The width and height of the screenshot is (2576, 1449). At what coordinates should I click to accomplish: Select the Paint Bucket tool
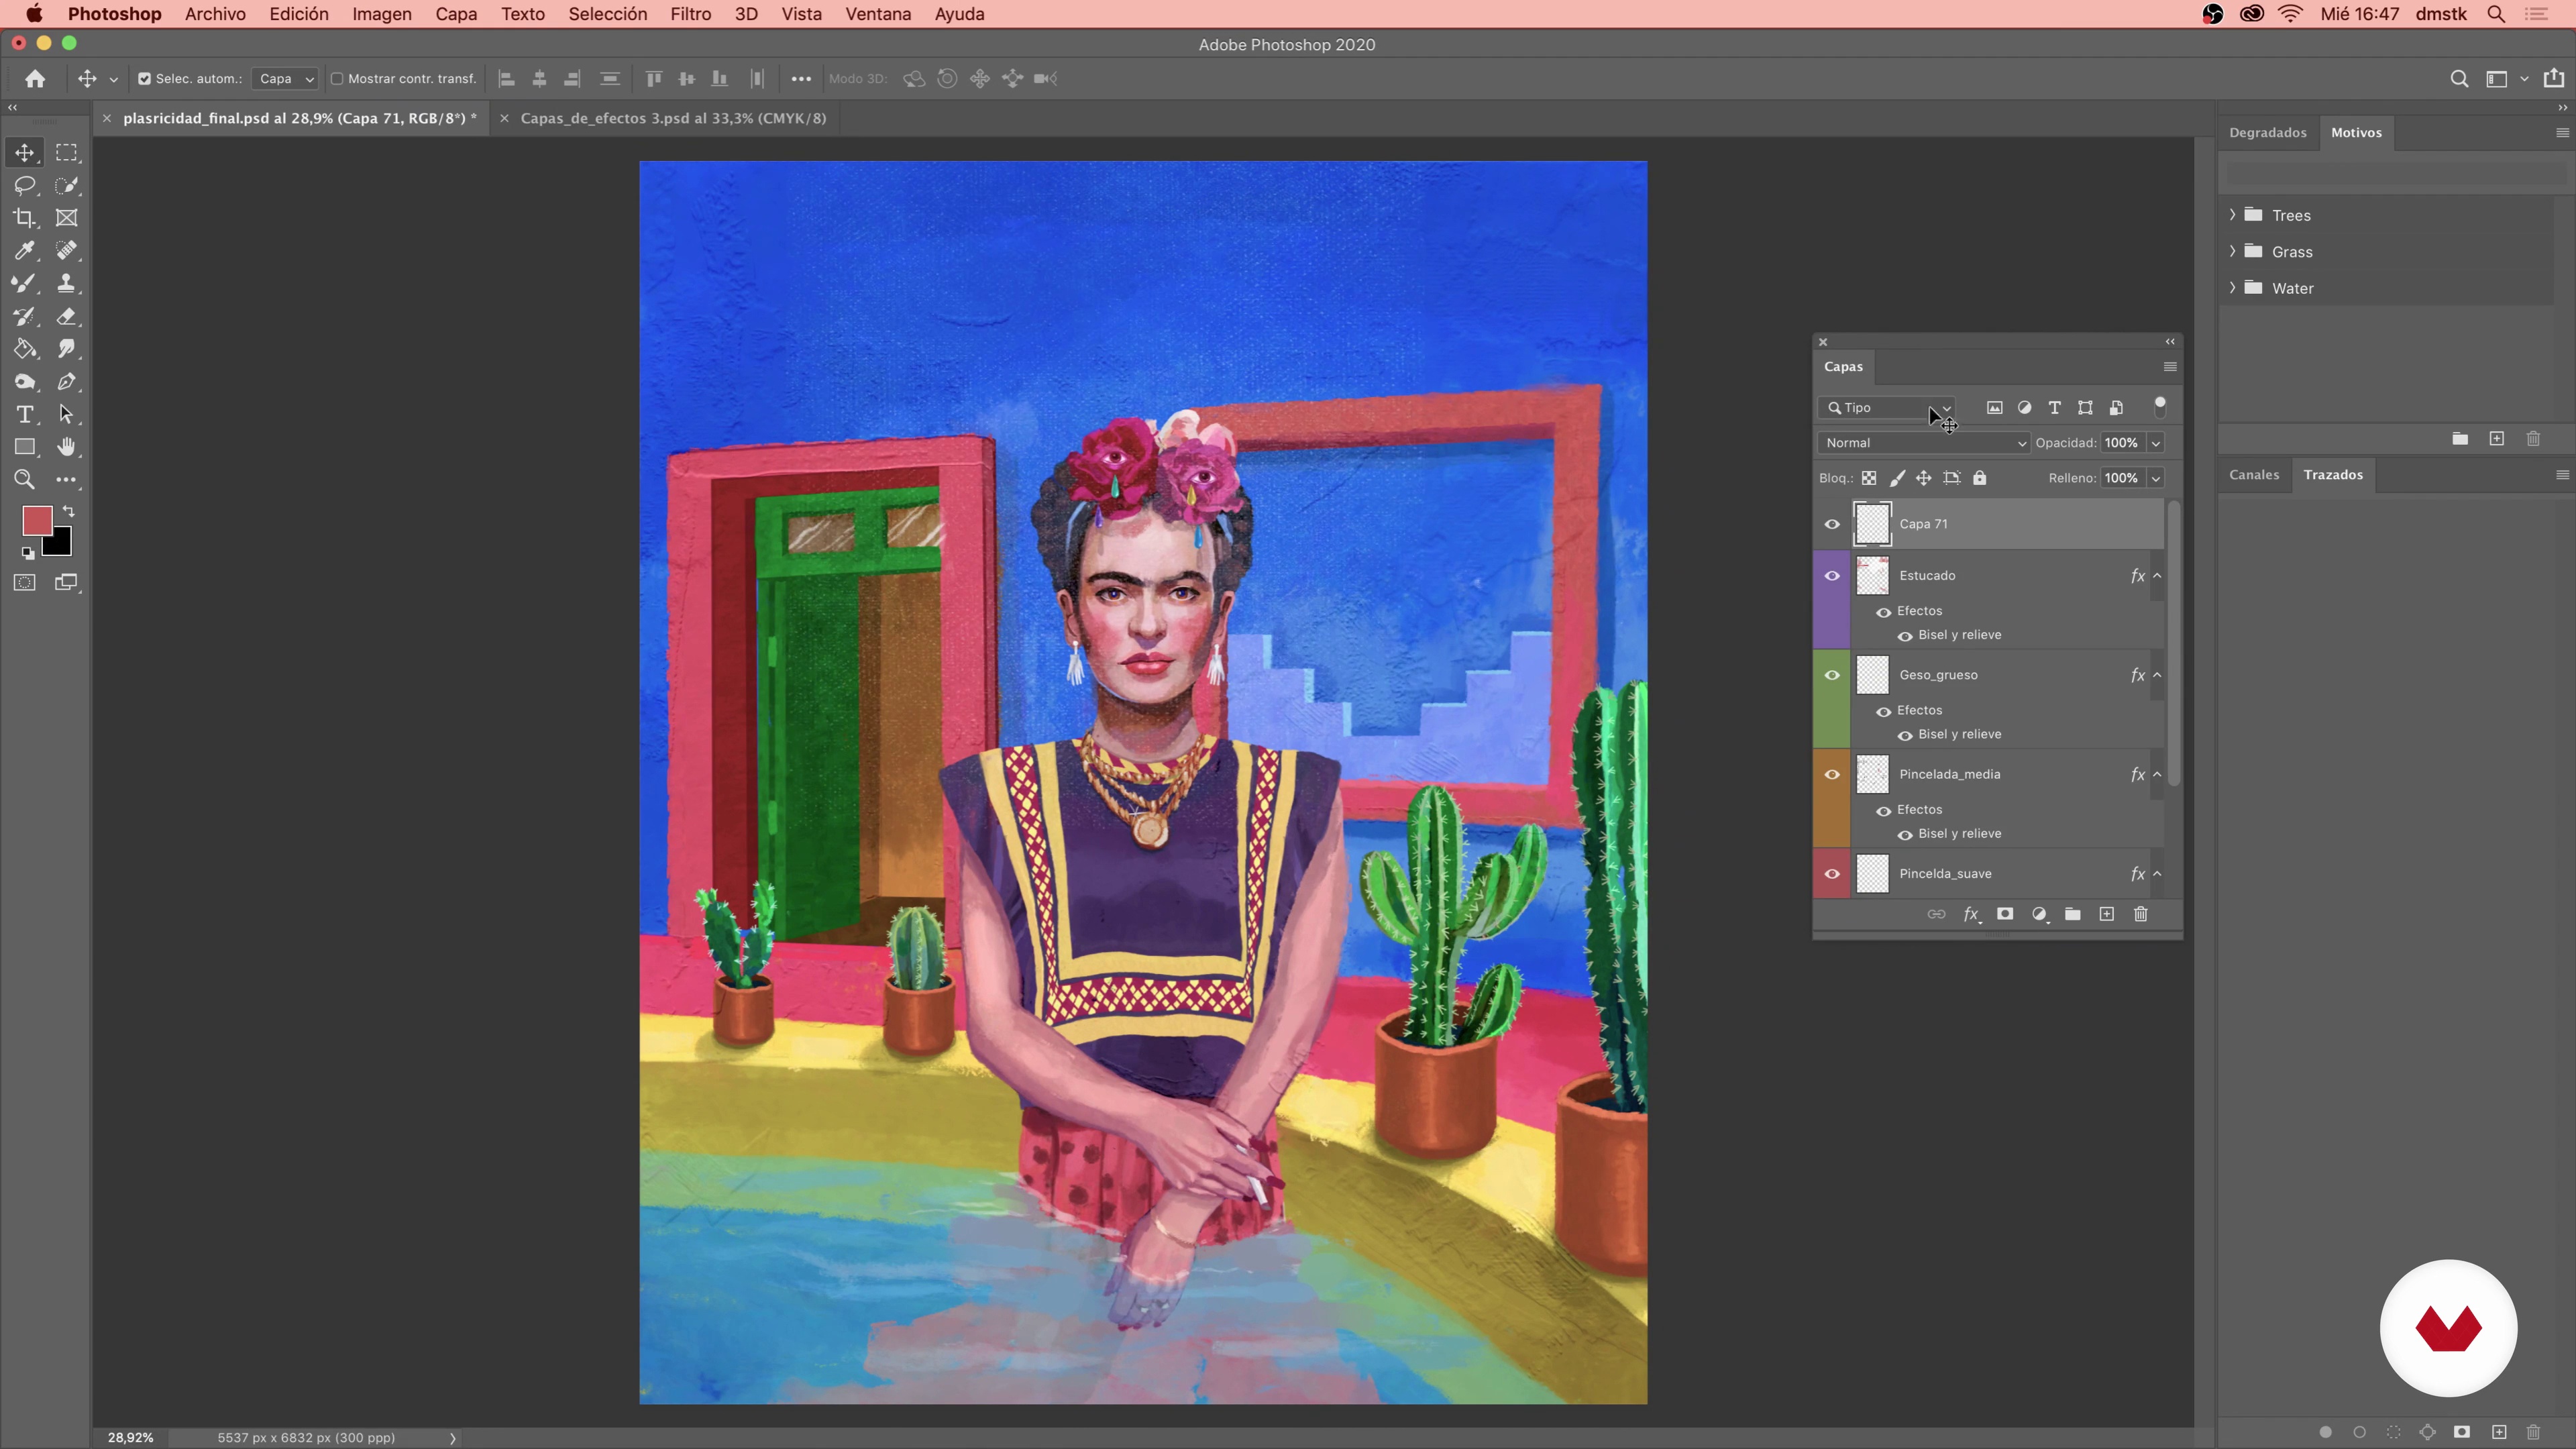tap(24, 349)
